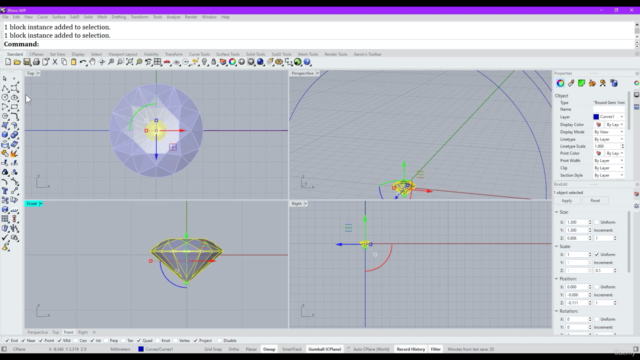This screenshot has width=640, height=360.
Task: Toggle Gumball (CPlane) in status bar
Action: (325, 349)
